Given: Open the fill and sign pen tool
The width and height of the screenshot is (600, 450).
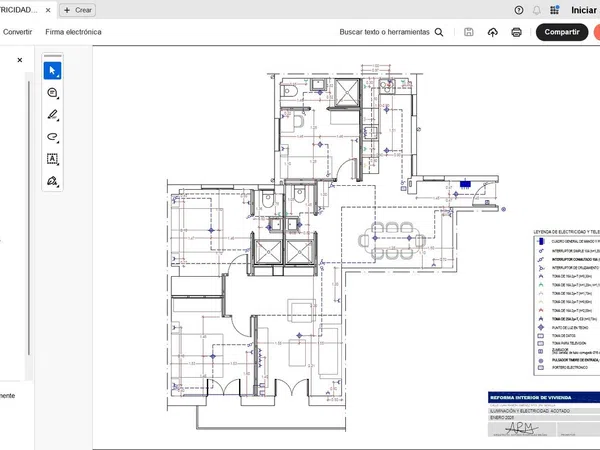Looking at the screenshot, I should pyautogui.click(x=53, y=181).
